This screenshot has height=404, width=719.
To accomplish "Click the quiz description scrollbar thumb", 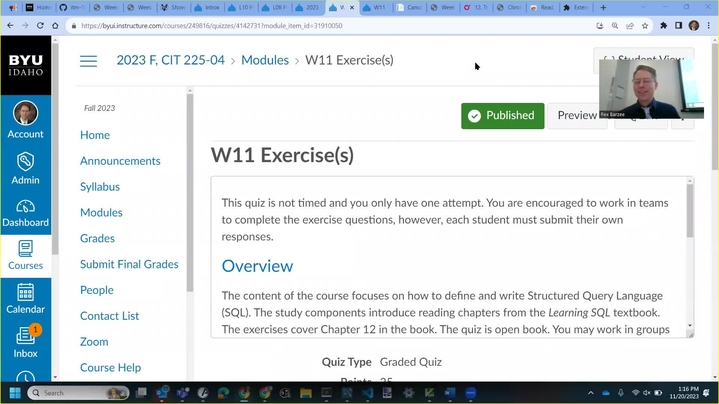I will [690, 211].
